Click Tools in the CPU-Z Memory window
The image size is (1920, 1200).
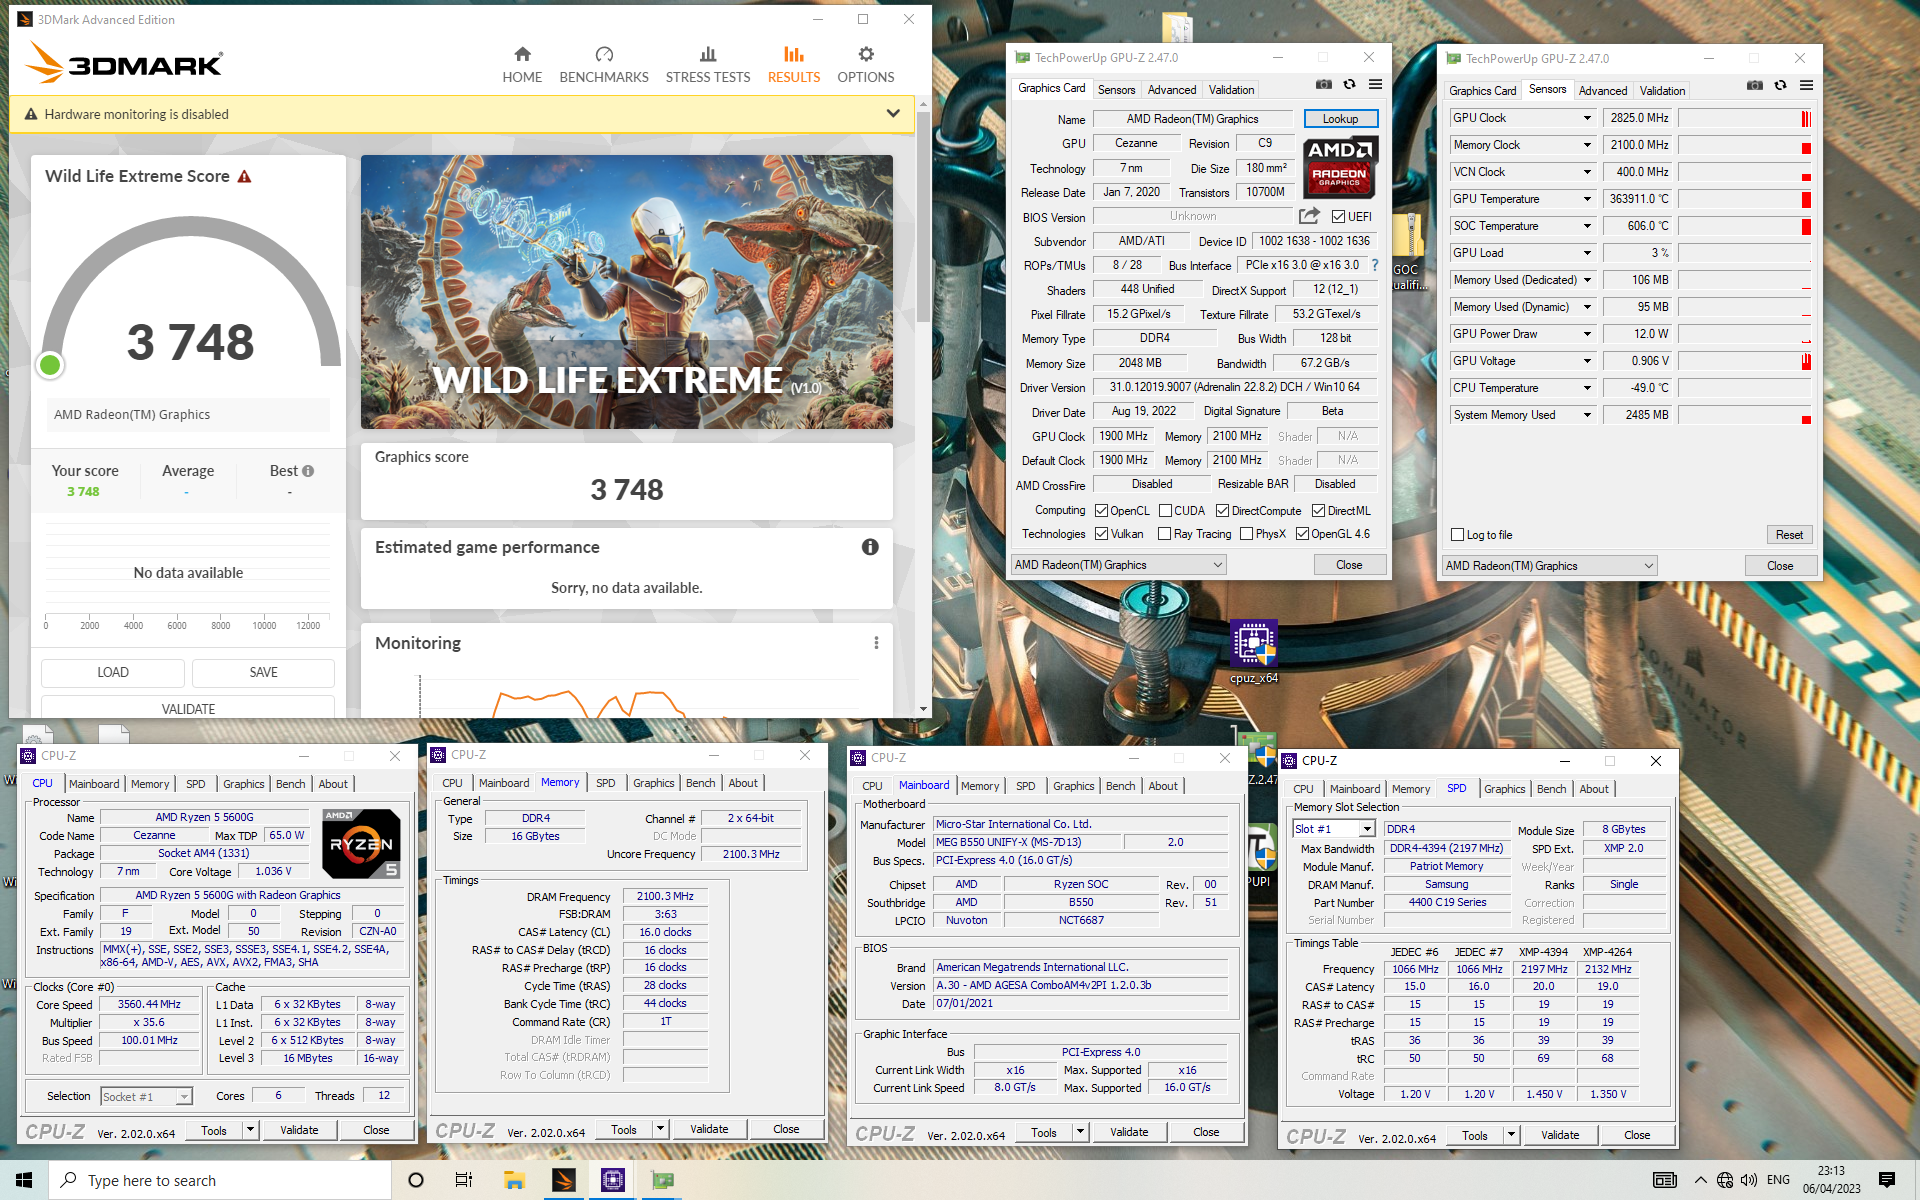pos(624,1129)
